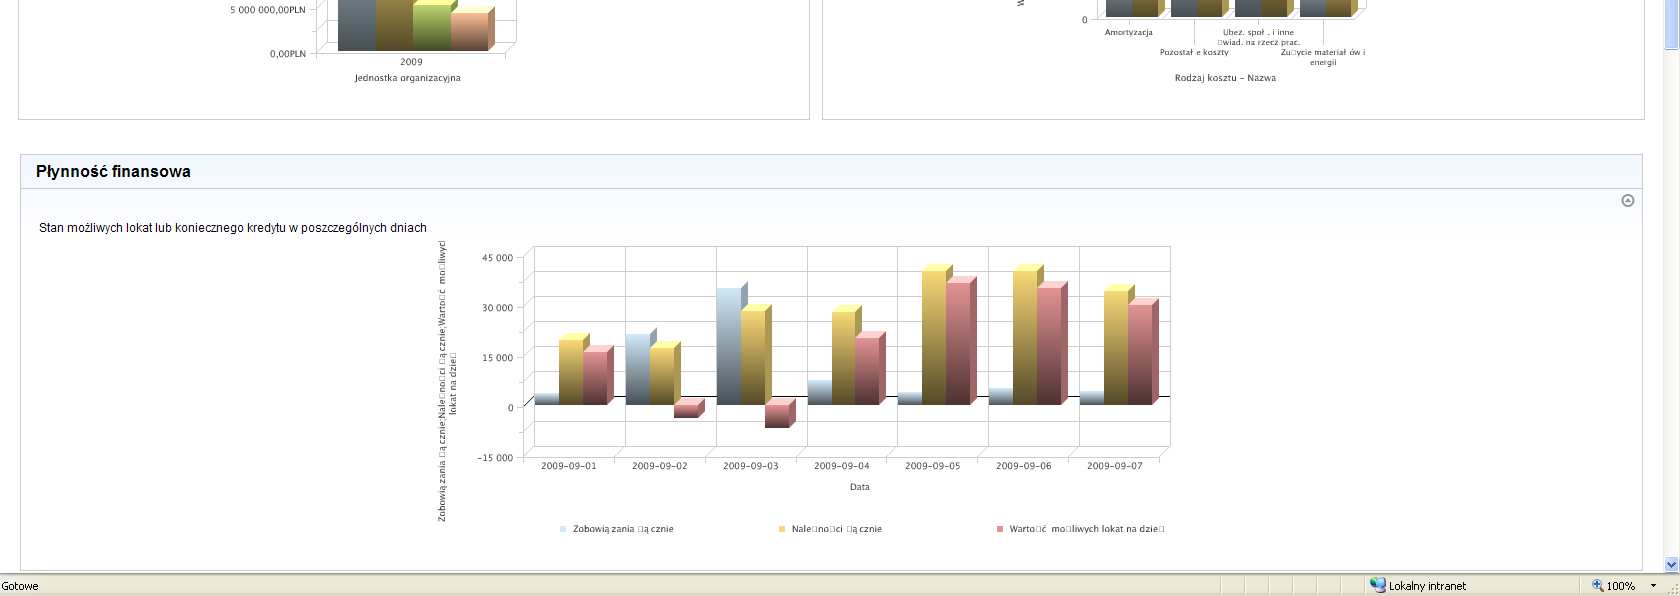The height and width of the screenshot is (596, 1680).
Task: Click the Płynność finansowa panel title
Action: [113, 171]
